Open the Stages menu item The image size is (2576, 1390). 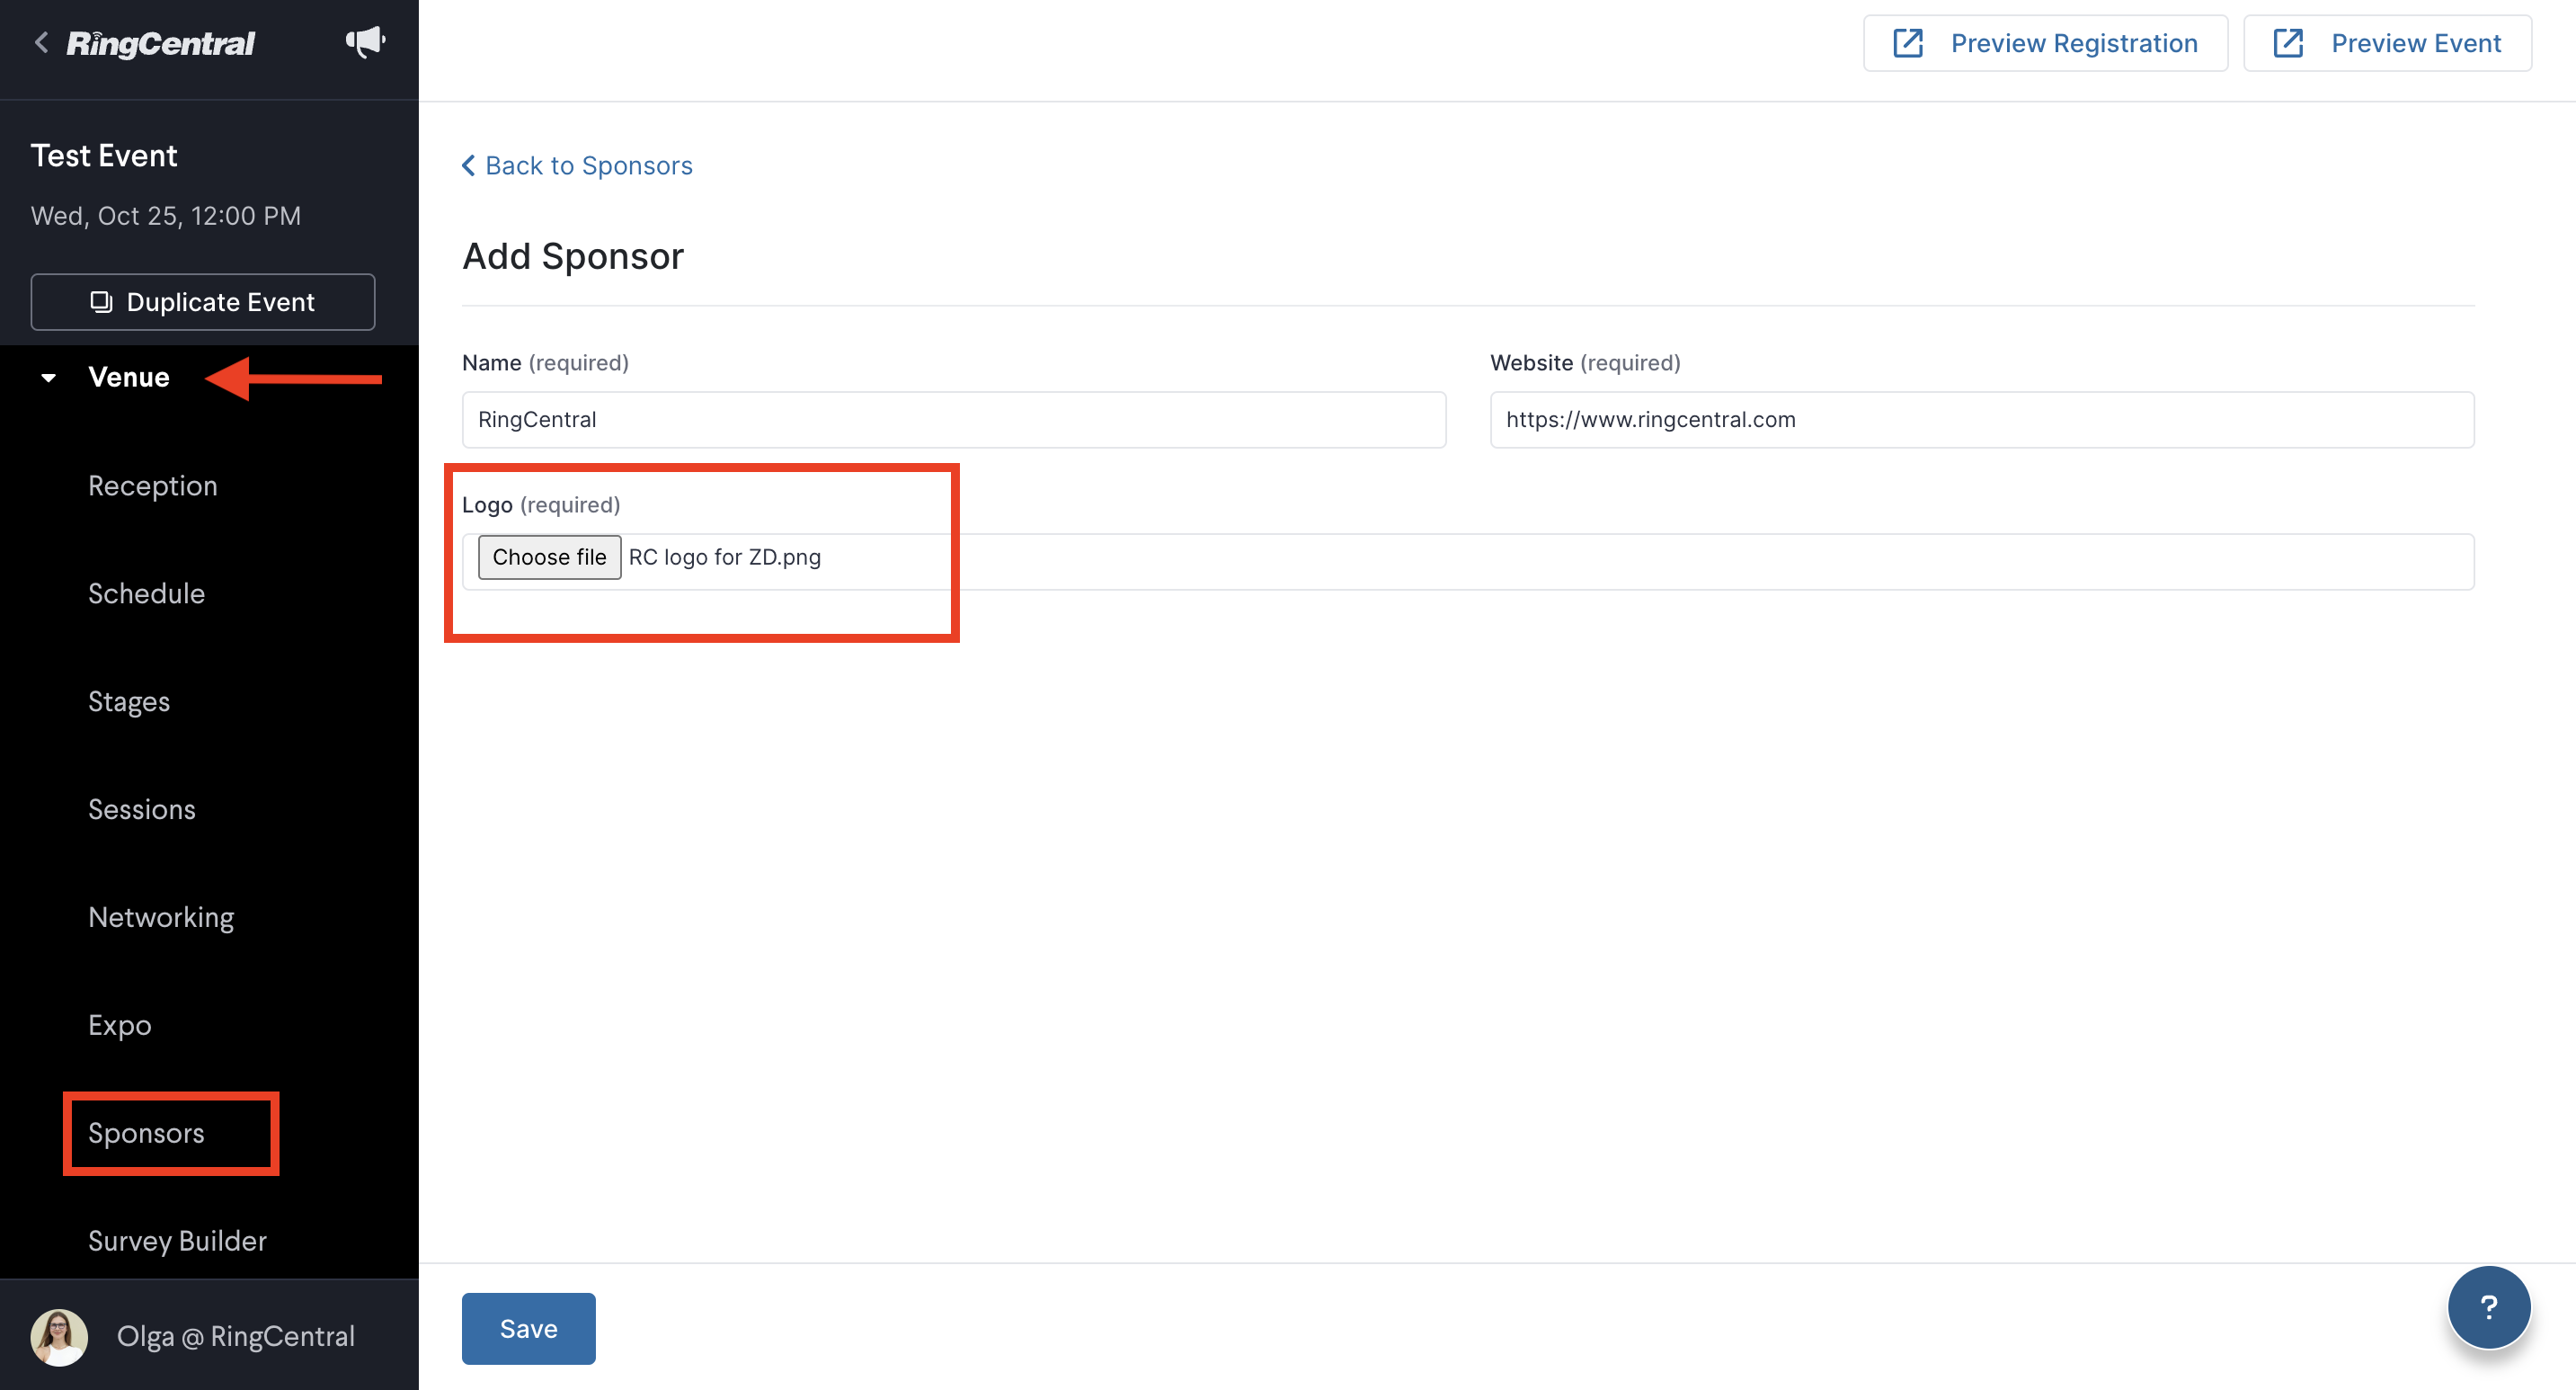tap(129, 702)
